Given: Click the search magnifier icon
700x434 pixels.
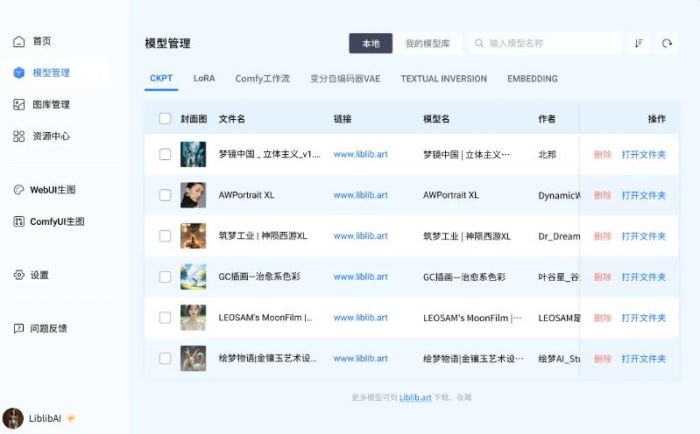Looking at the screenshot, I should click(x=479, y=43).
